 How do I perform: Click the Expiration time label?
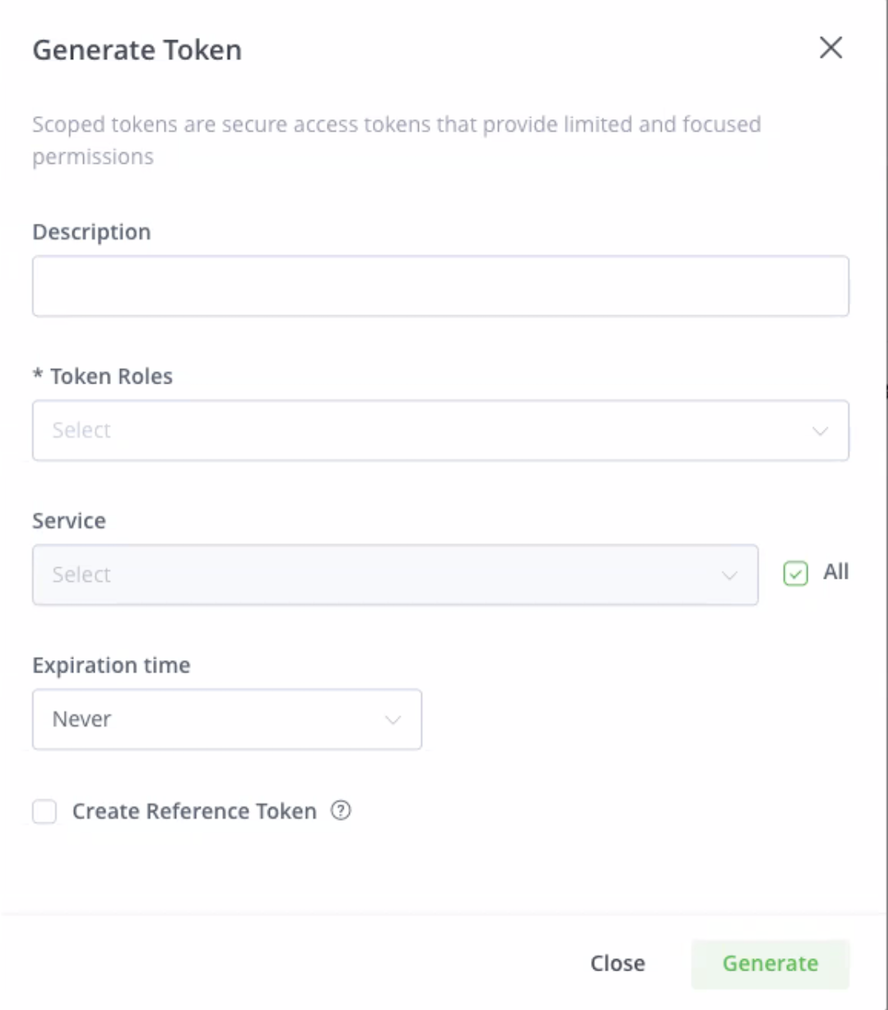pos(111,665)
